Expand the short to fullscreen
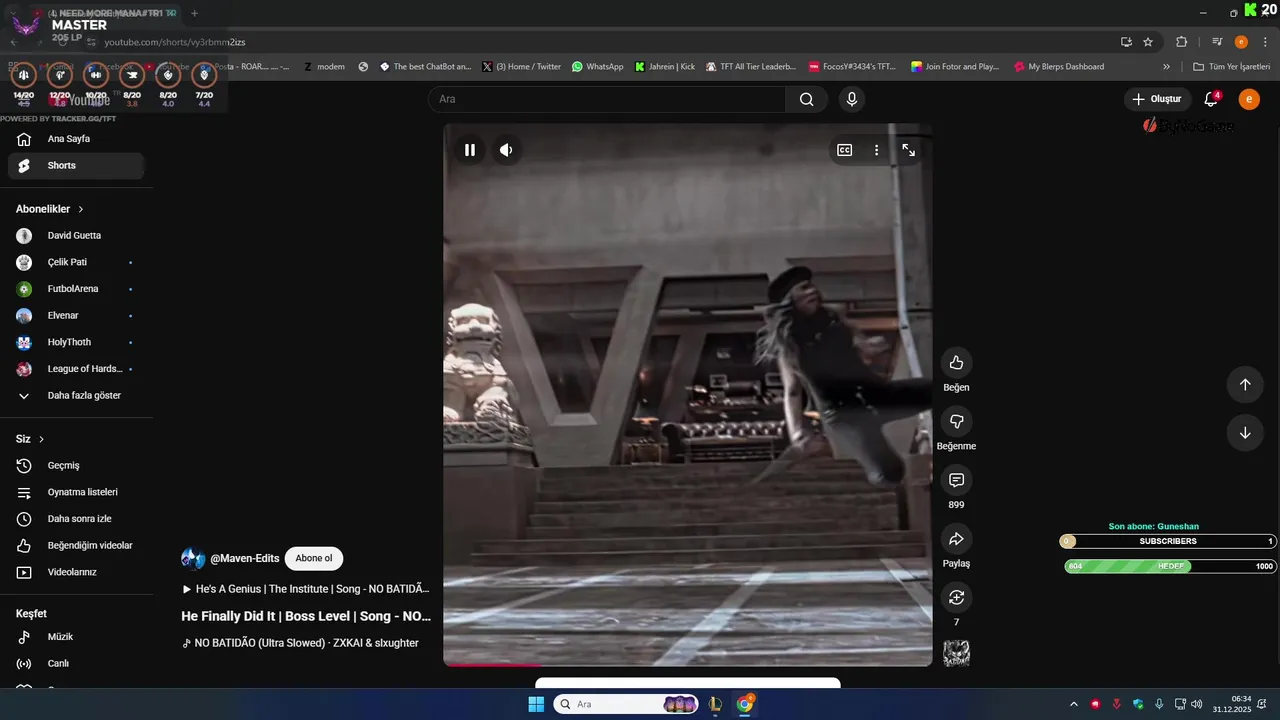Screen dimensions: 1280x720 (x=909, y=150)
